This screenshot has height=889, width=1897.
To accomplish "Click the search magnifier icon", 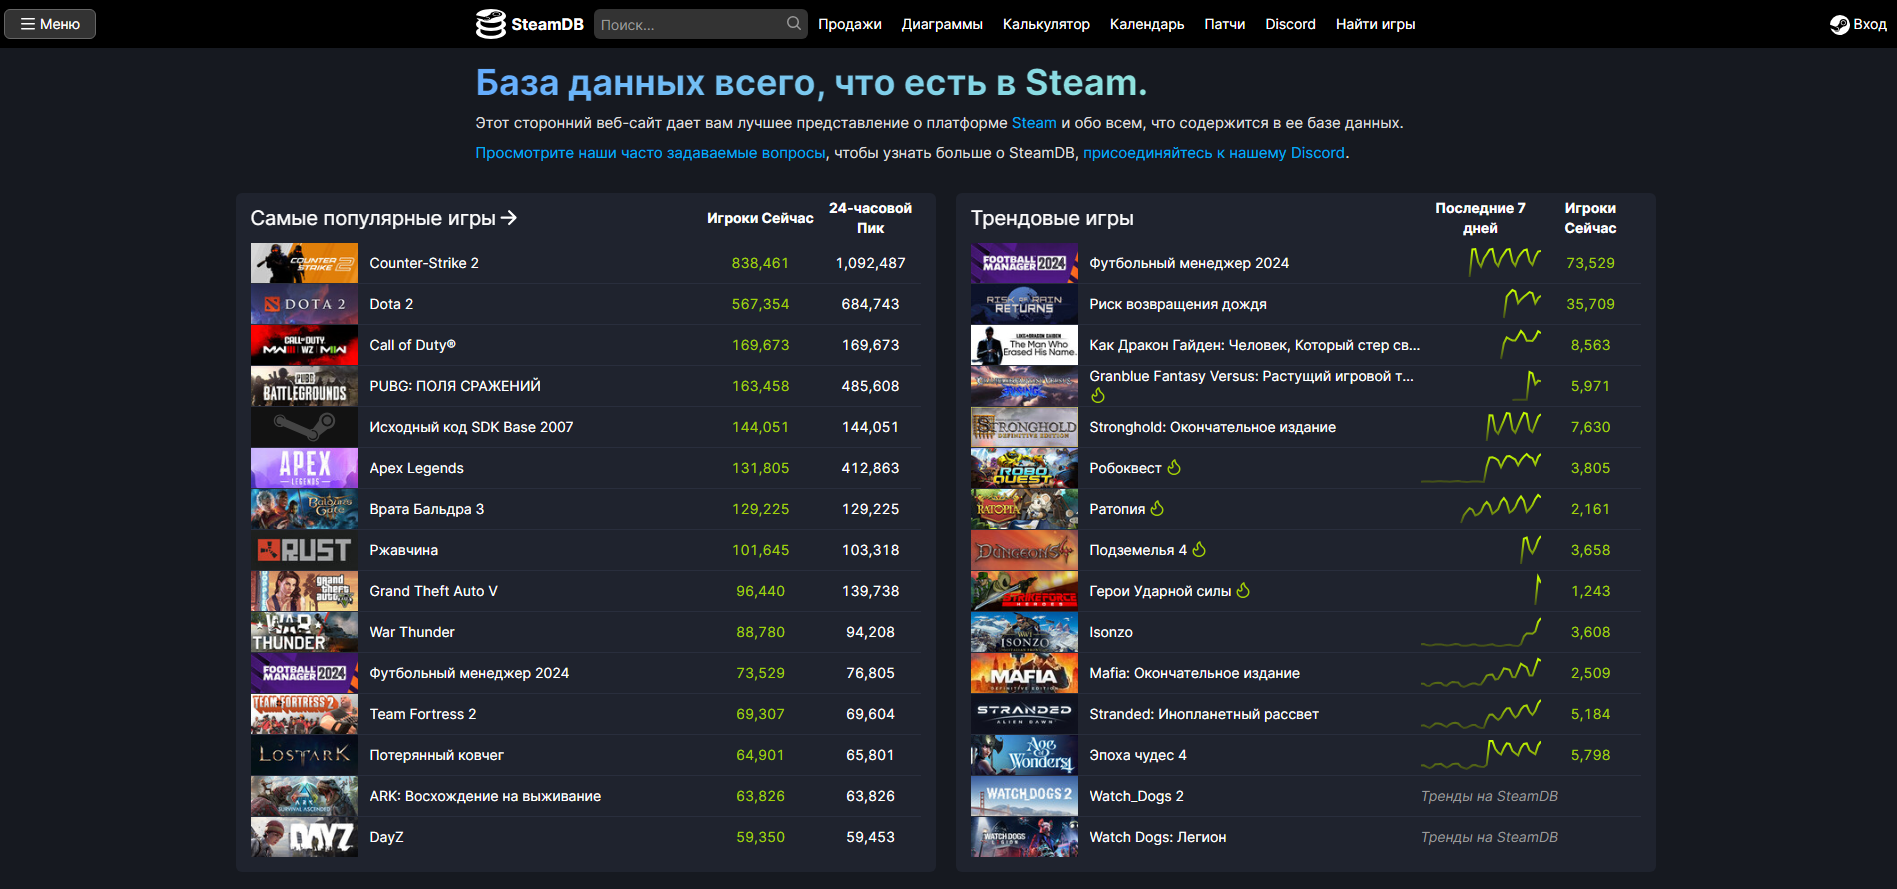I will (794, 23).
